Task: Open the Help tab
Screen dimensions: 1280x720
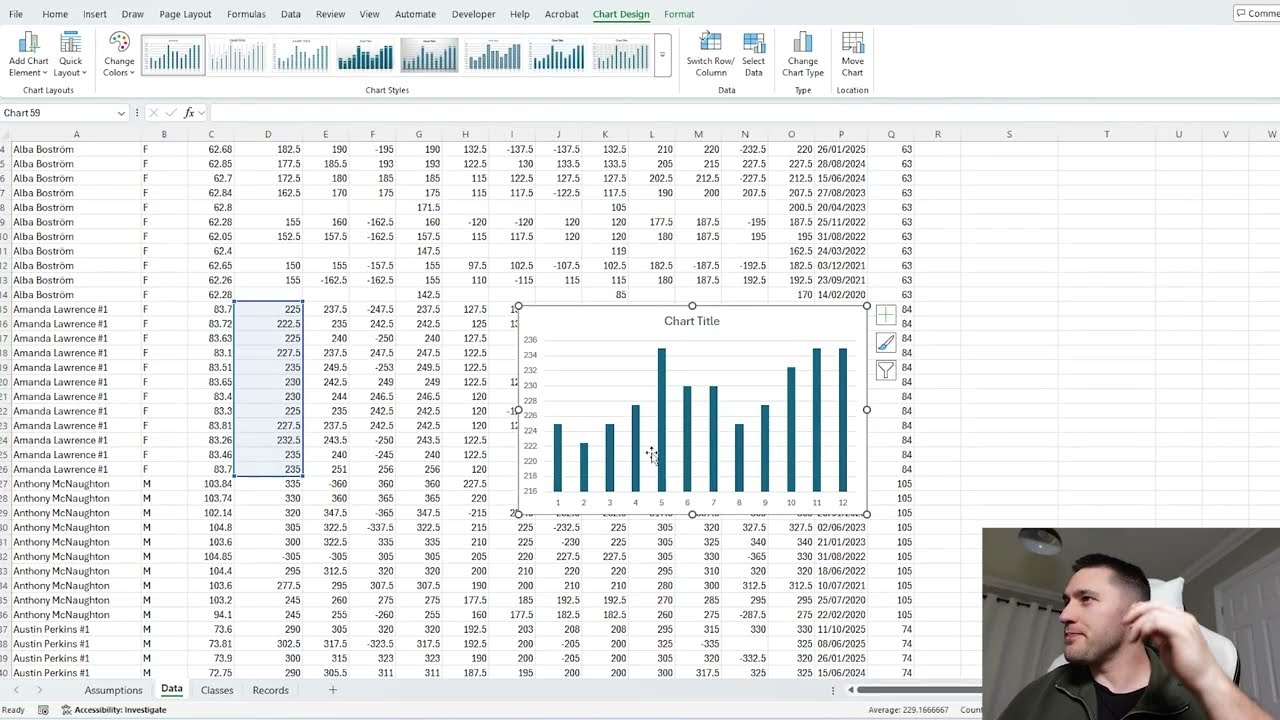Action: (520, 14)
